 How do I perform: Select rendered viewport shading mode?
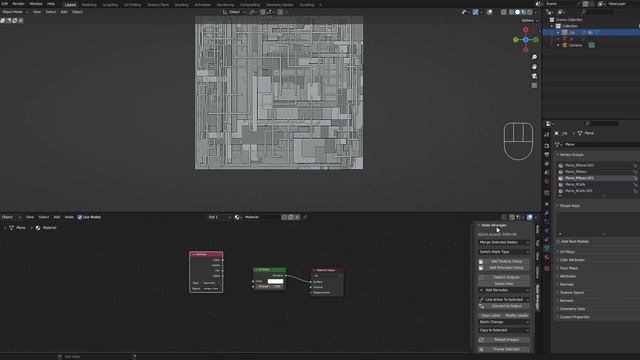pyautogui.click(x=530, y=12)
